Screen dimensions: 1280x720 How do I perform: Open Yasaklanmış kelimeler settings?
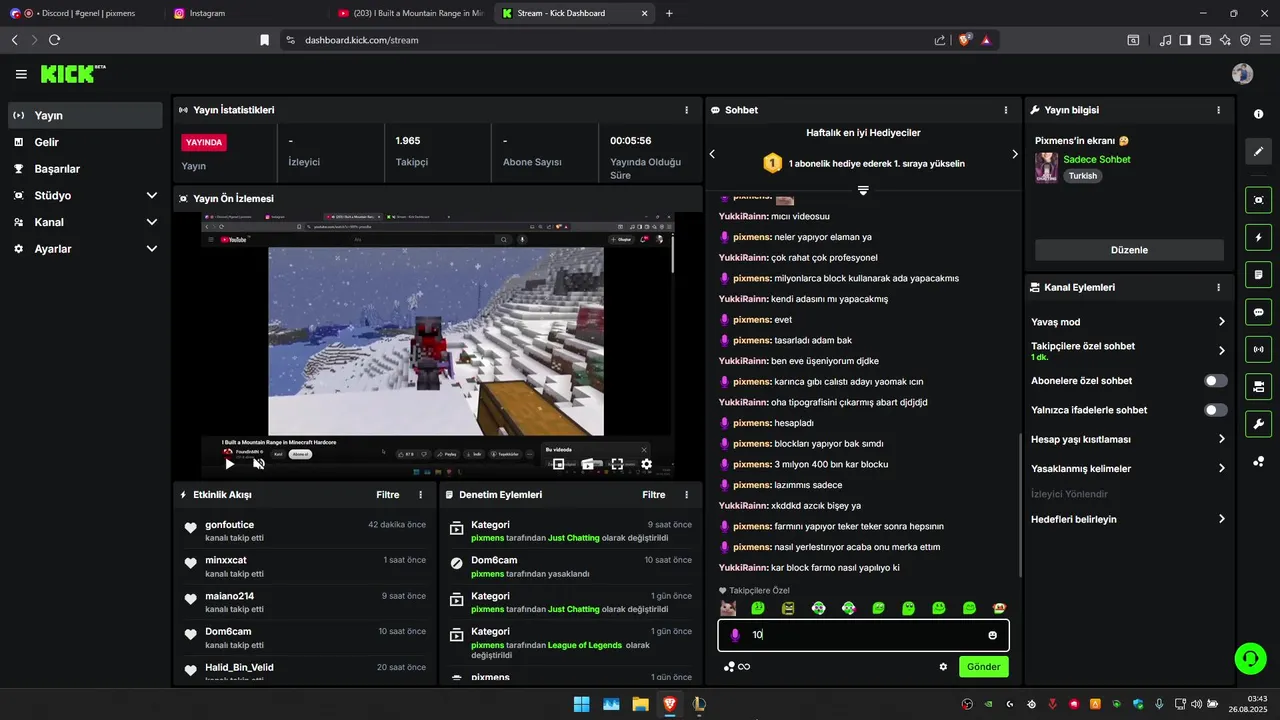pos(1128,468)
